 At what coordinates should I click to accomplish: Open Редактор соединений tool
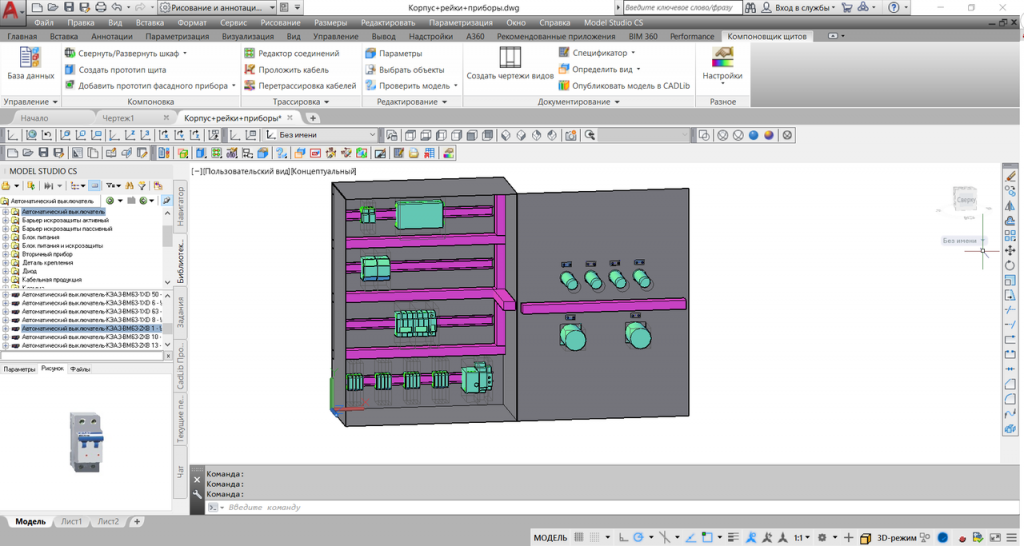pos(292,53)
